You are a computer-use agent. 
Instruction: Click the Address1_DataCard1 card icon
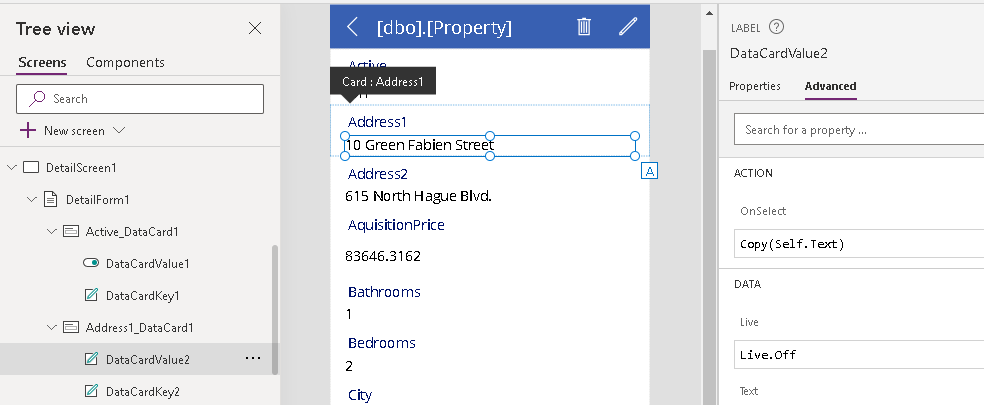(71, 327)
